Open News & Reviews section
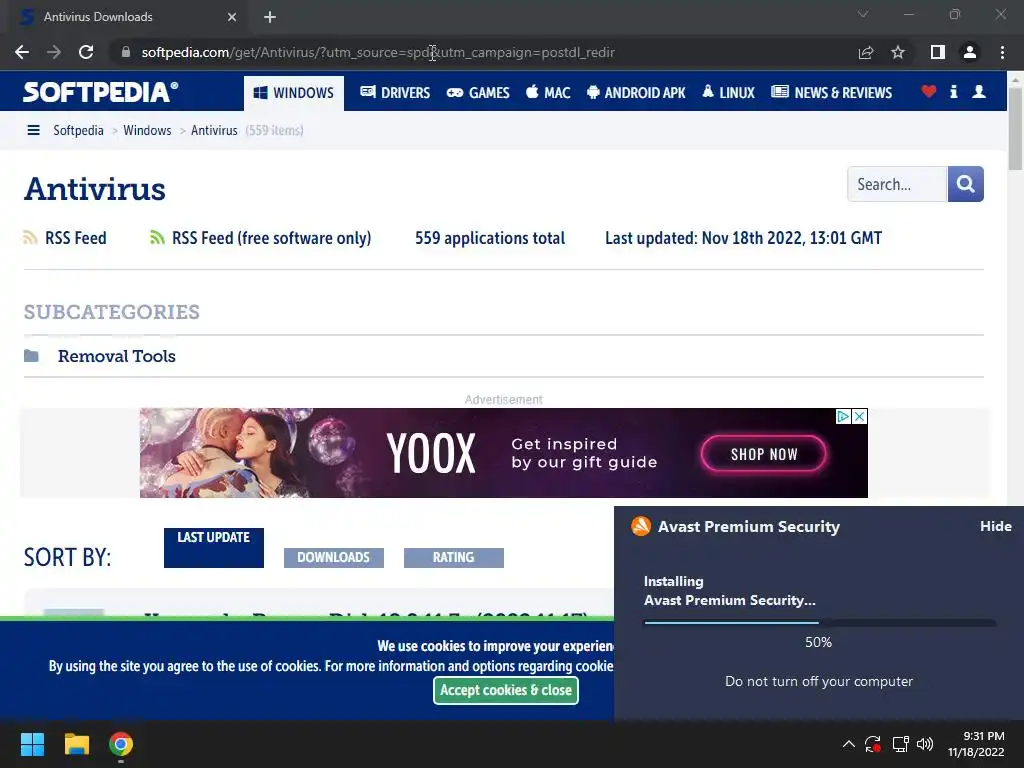1024x768 pixels. pos(831,93)
